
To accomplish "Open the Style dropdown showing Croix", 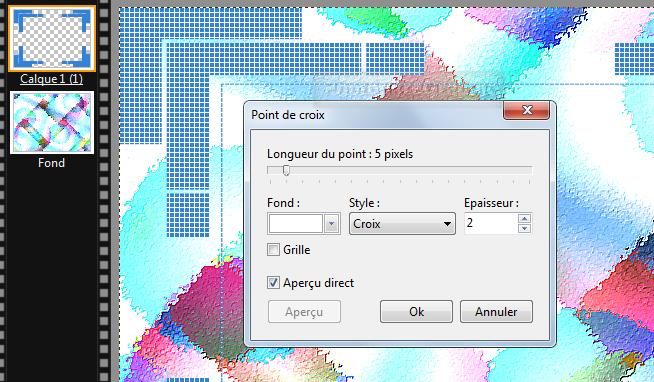I will [x=402, y=224].
